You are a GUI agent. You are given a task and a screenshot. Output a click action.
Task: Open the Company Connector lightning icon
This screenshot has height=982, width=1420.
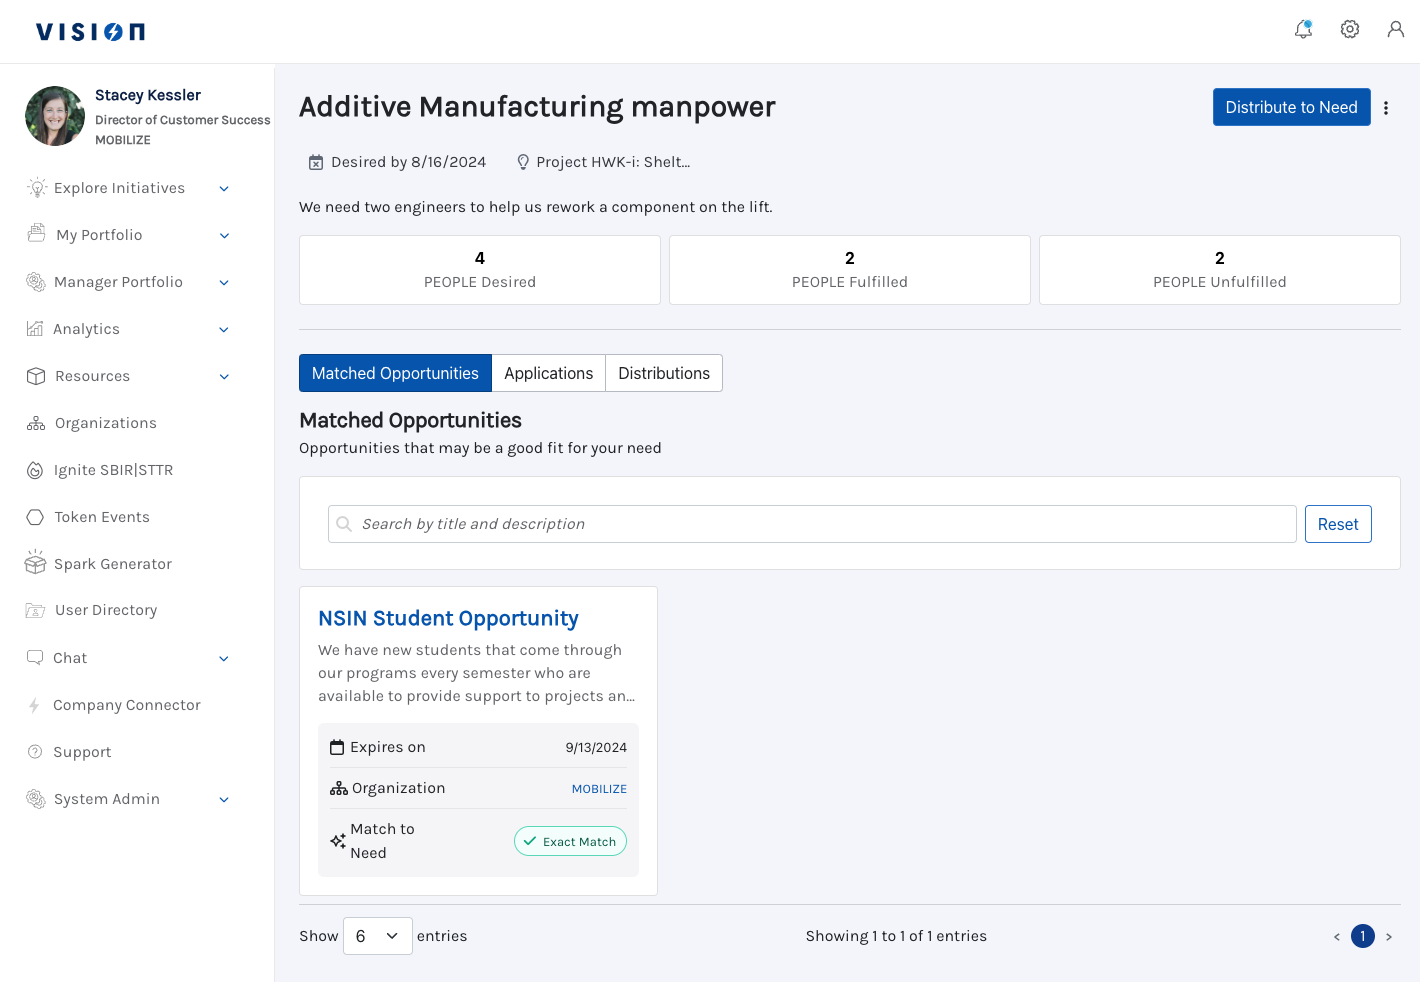pos(35,705)
